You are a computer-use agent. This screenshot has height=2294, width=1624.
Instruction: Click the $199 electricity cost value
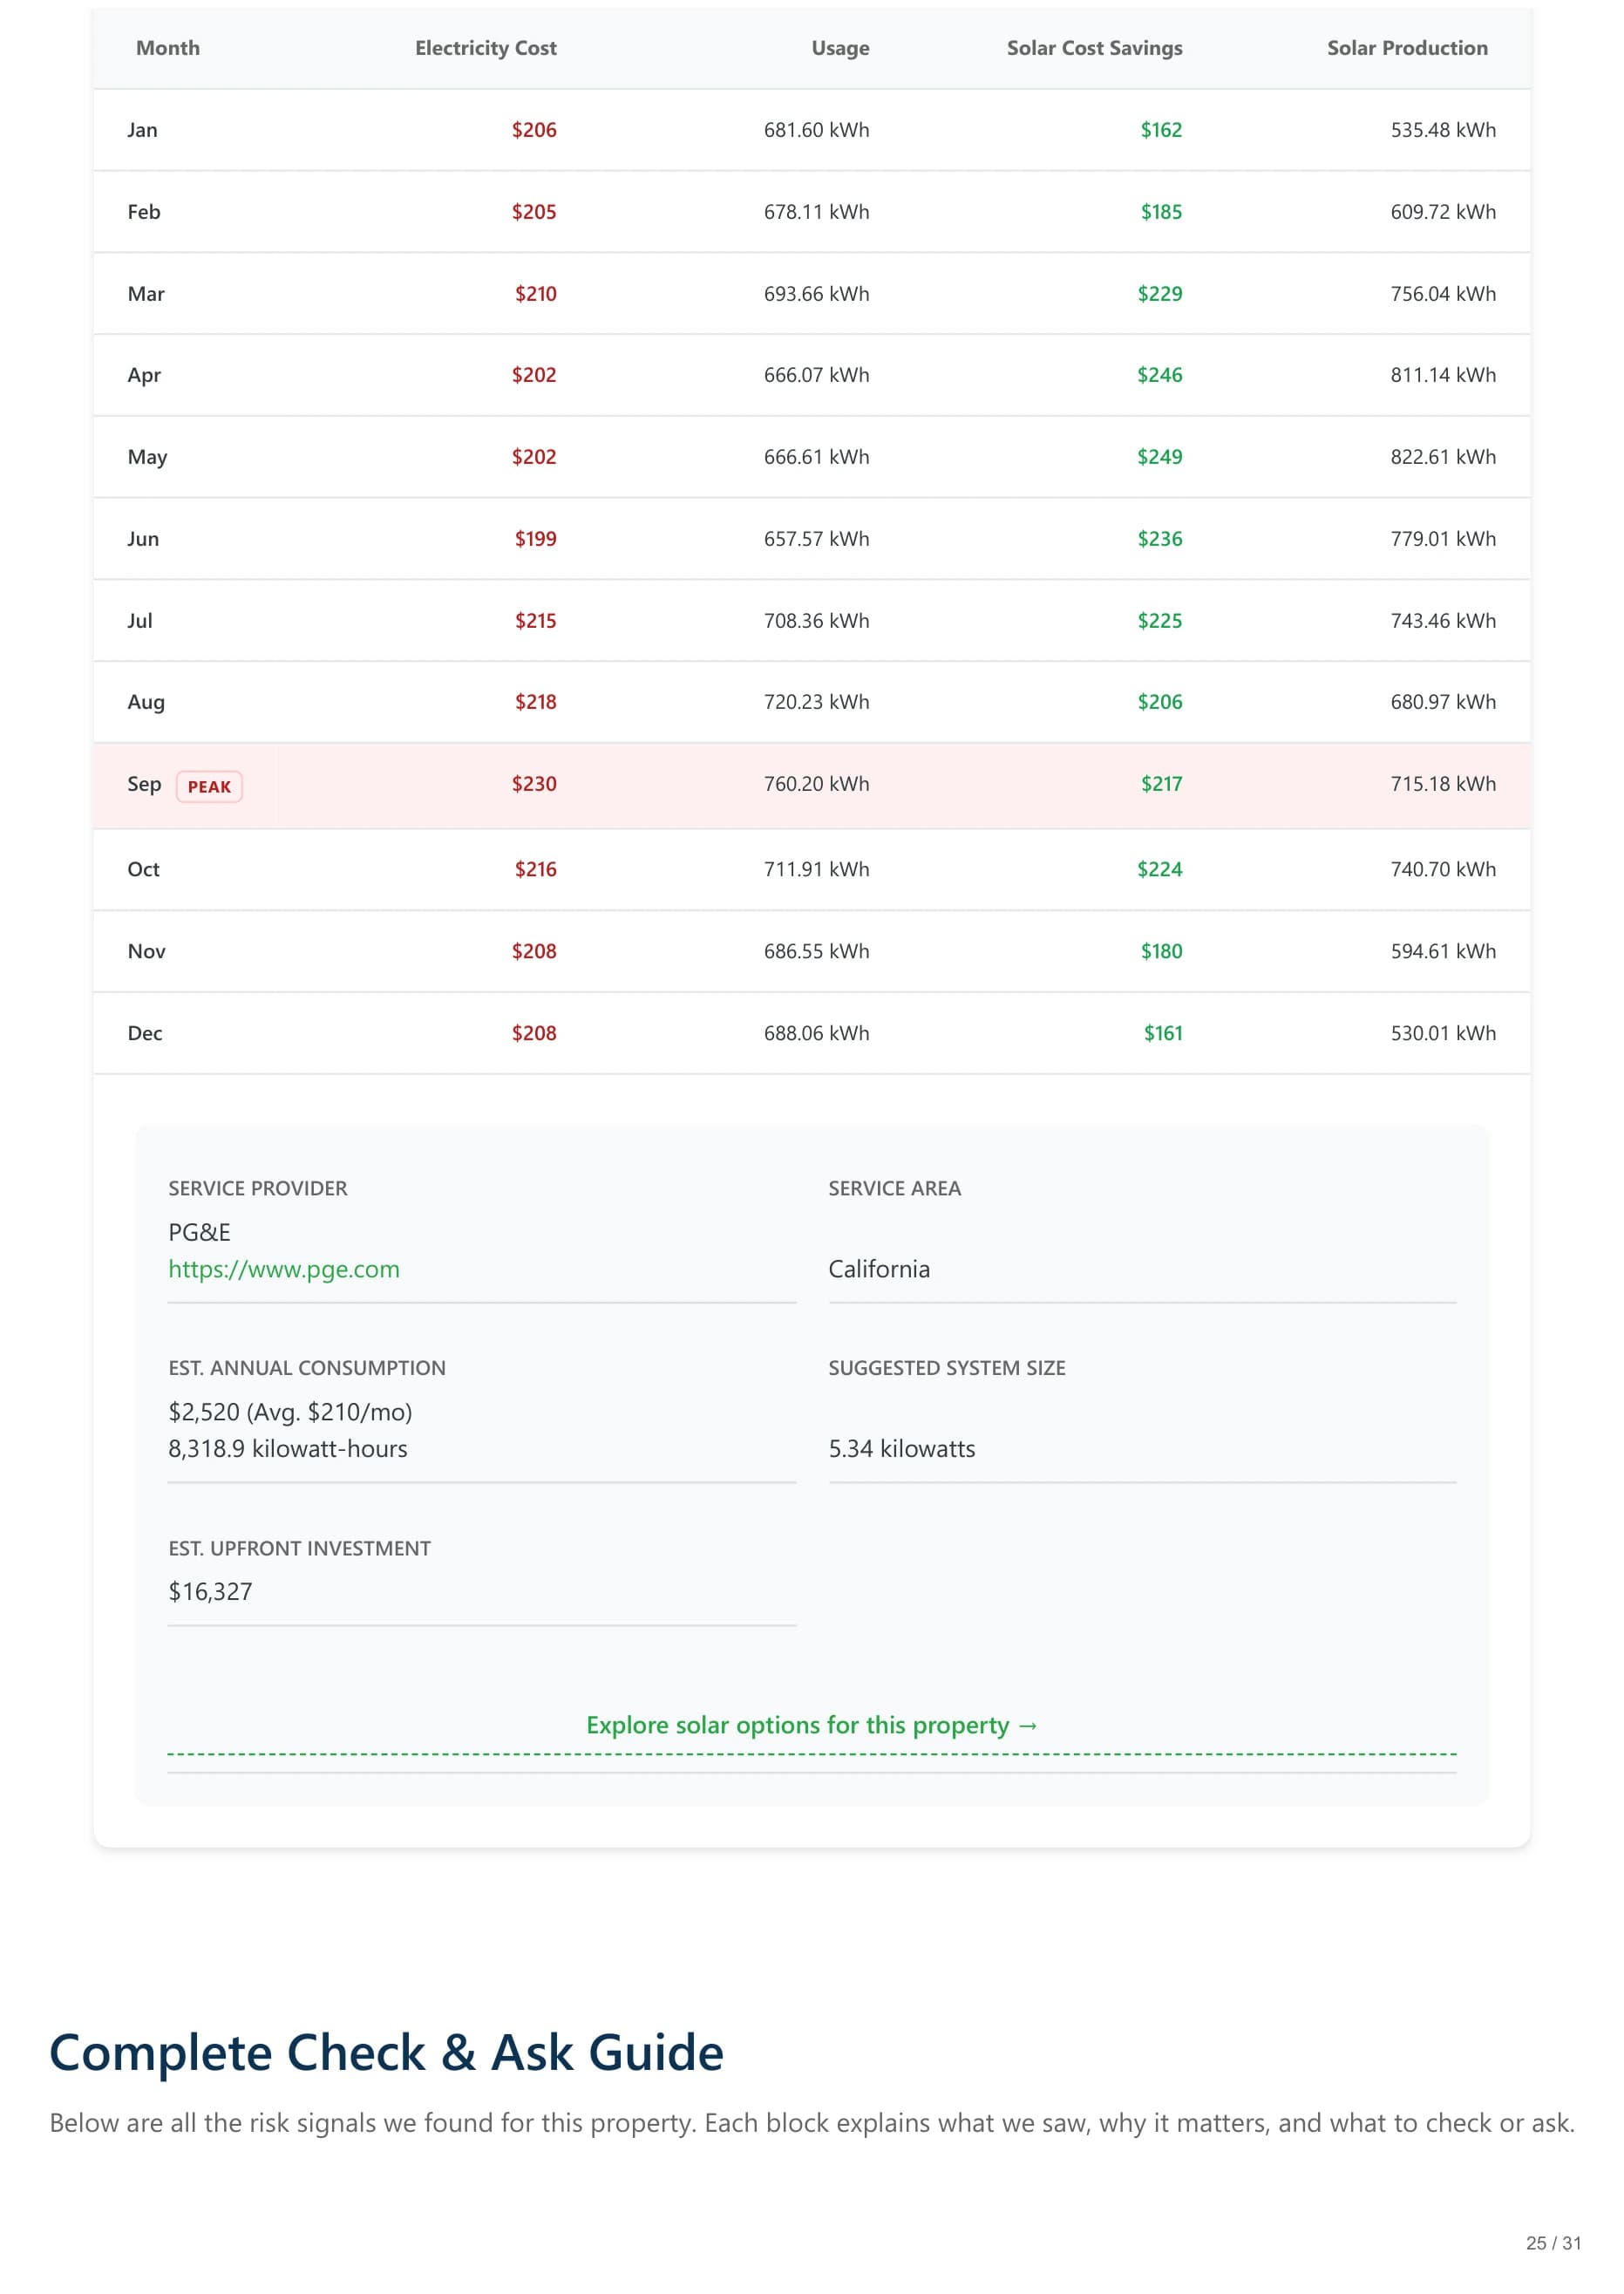tap(535, 539)
